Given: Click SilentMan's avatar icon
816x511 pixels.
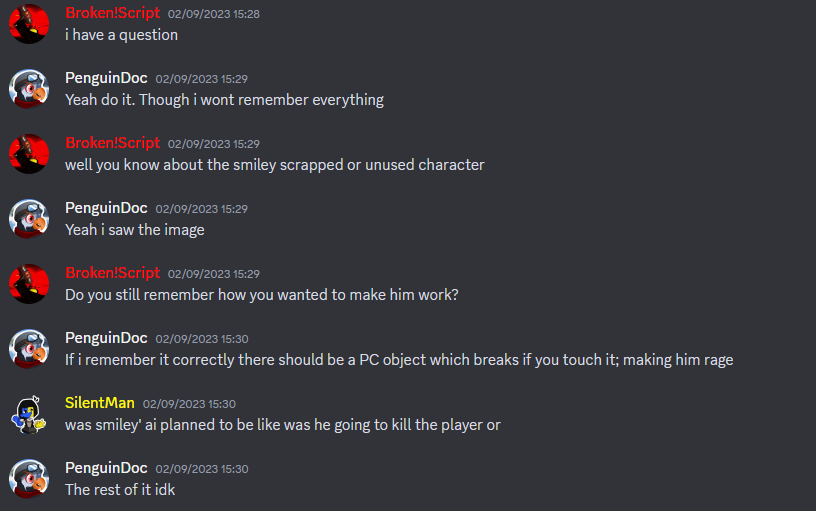Looking at the screenshot, I should pos(29,414).
